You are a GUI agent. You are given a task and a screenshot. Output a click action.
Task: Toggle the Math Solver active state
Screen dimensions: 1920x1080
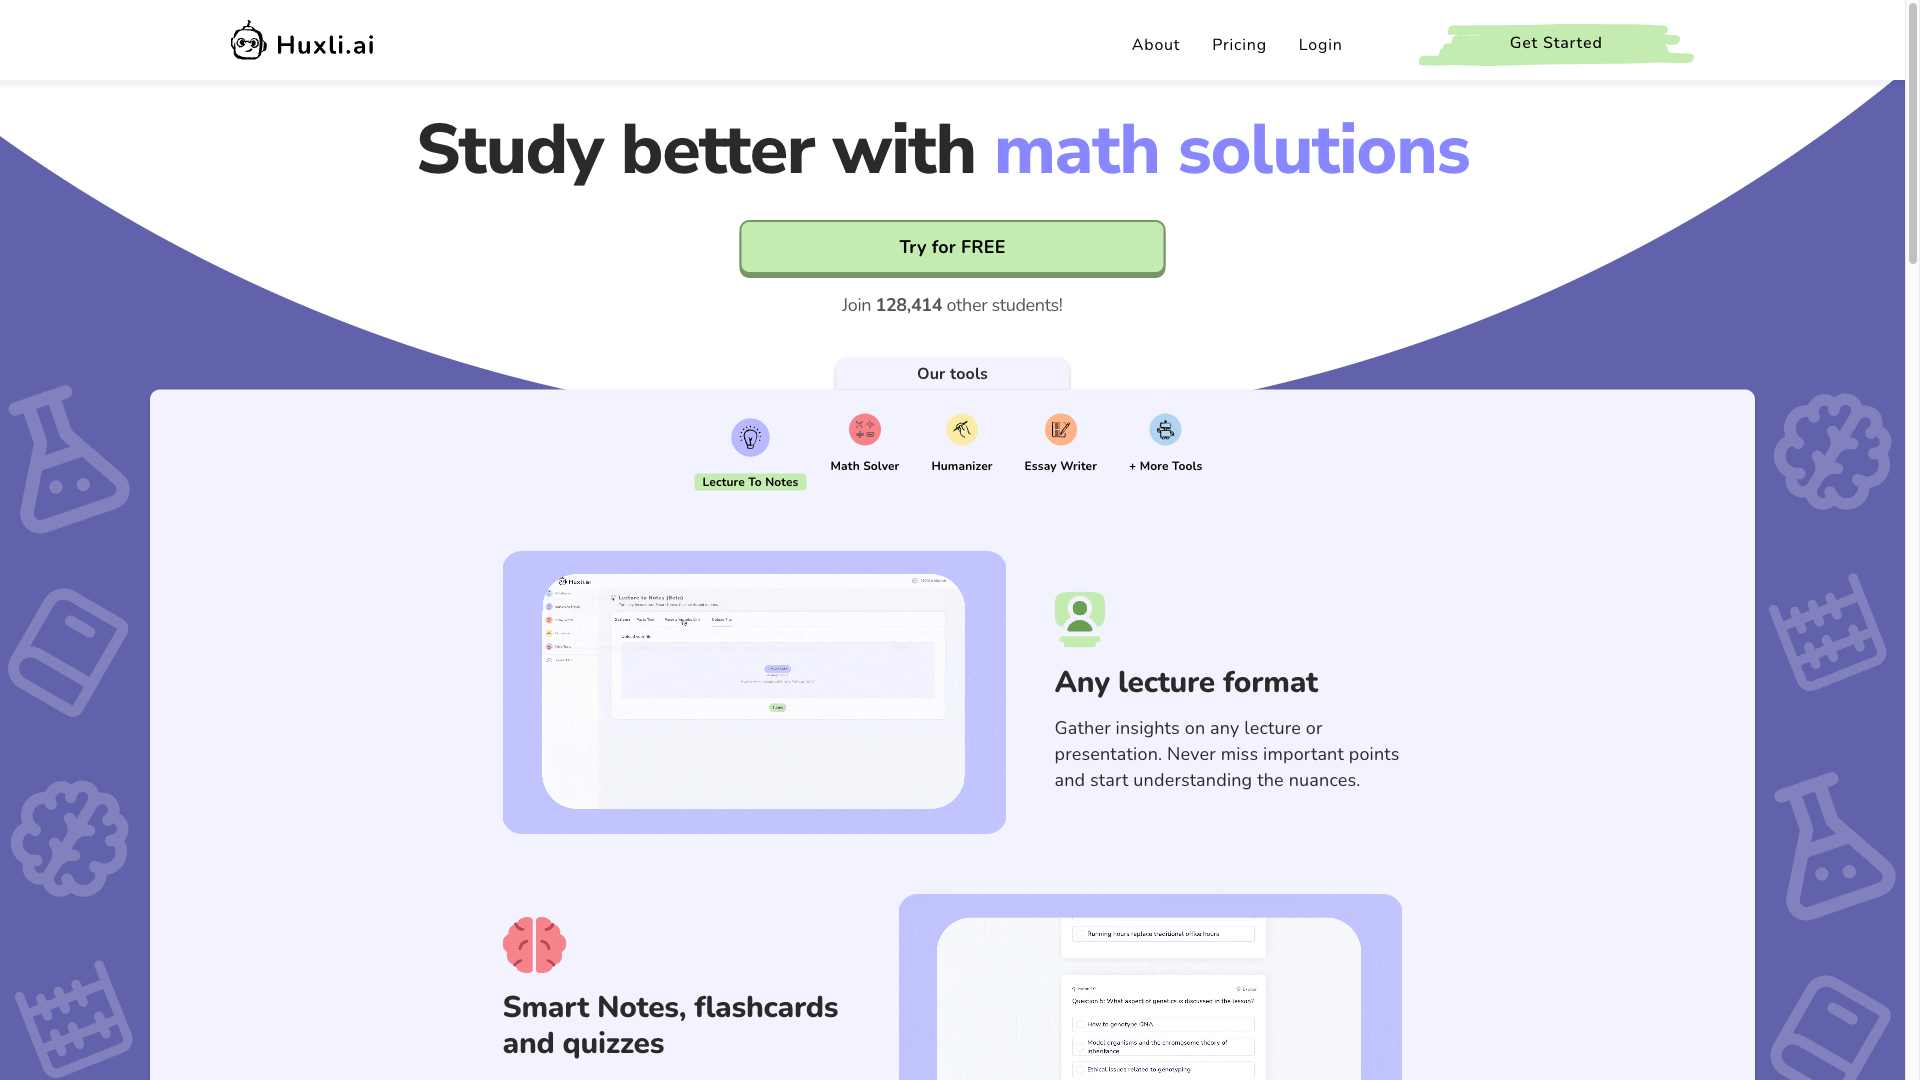pyautogui.click(x=864, y=442)
